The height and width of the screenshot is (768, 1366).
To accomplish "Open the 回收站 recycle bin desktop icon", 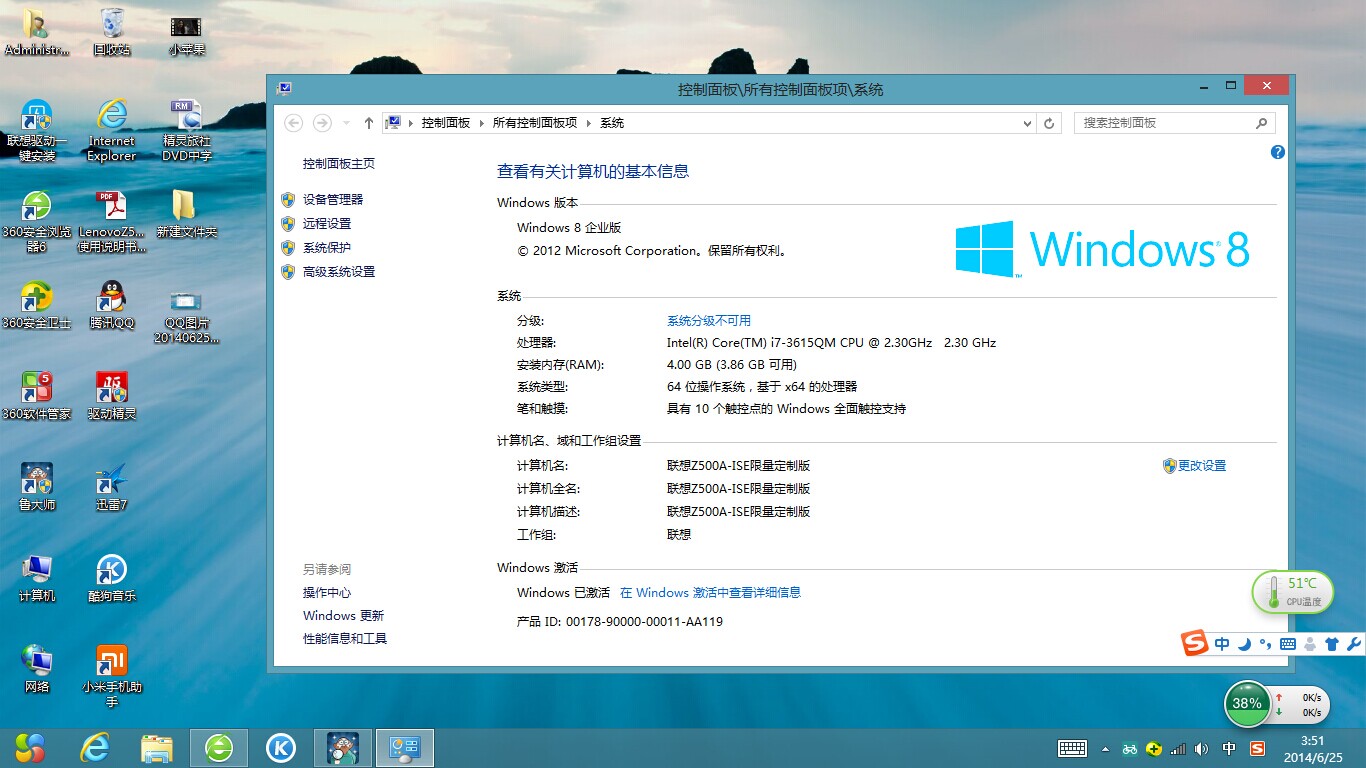I will point(112,32).
